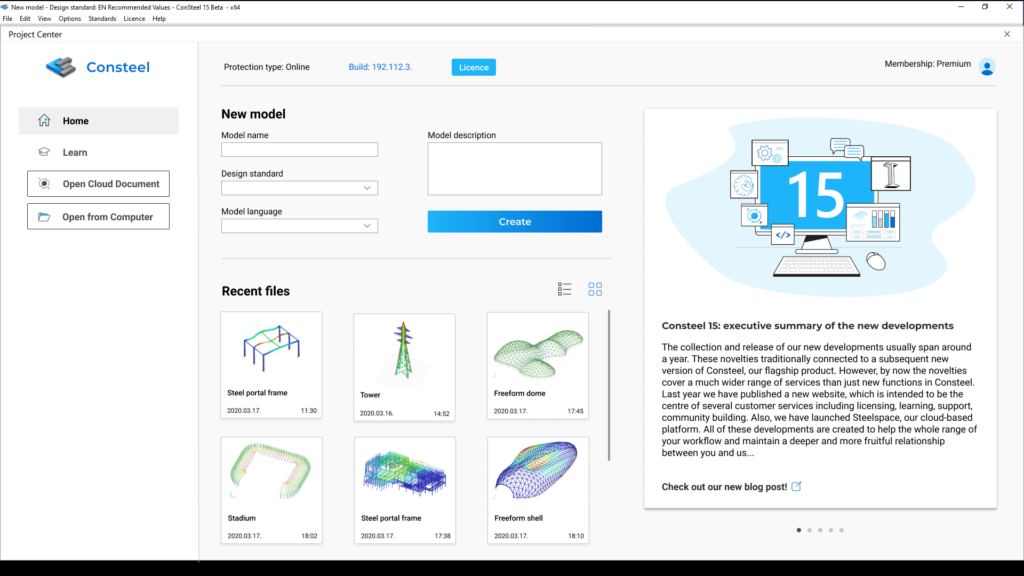The width and height of the screenshot is (1024, 576).
Task: Click the Consteel 15 executive summary headline
Action: pos(807,326)
